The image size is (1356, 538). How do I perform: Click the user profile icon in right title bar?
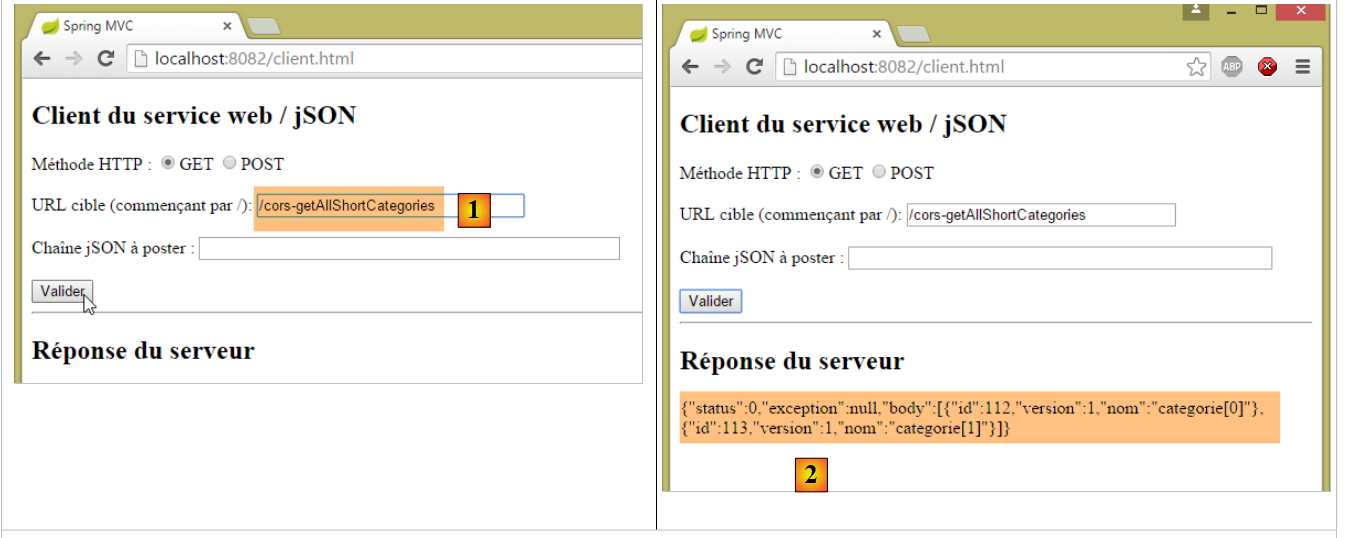click(x=1197, y=10)
